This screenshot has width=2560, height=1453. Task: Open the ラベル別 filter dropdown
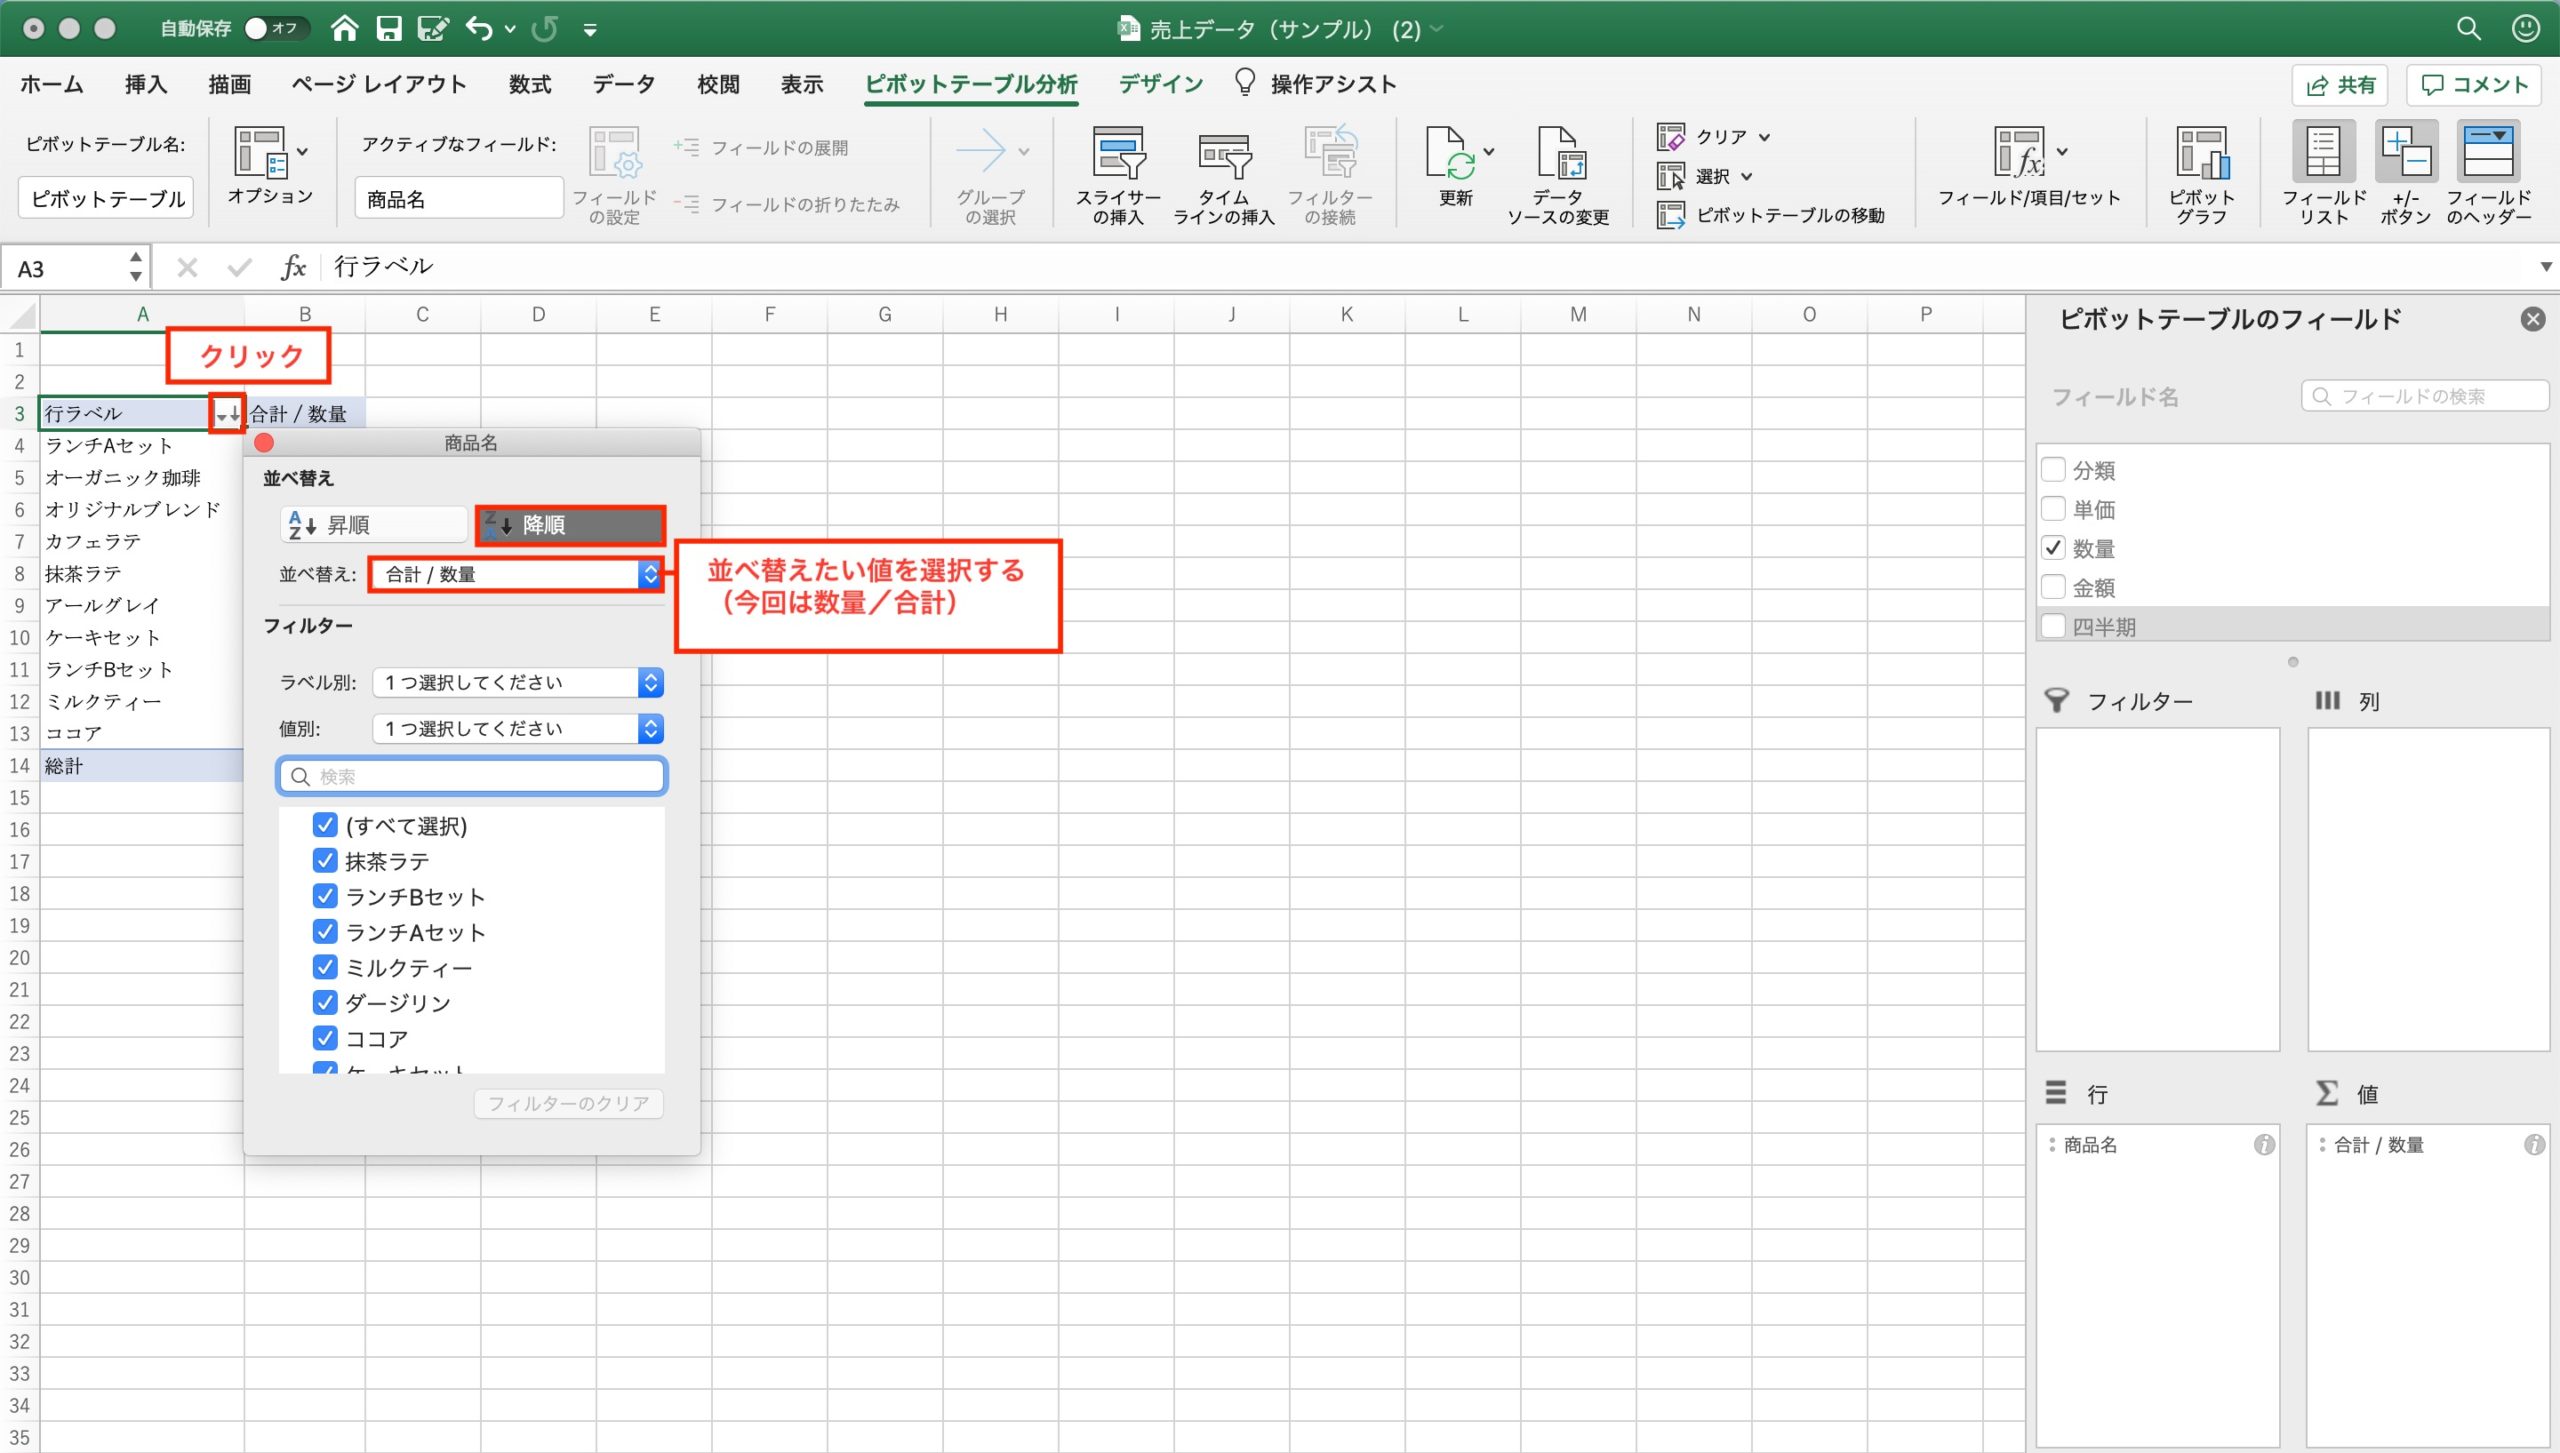[x=517, y=682]
